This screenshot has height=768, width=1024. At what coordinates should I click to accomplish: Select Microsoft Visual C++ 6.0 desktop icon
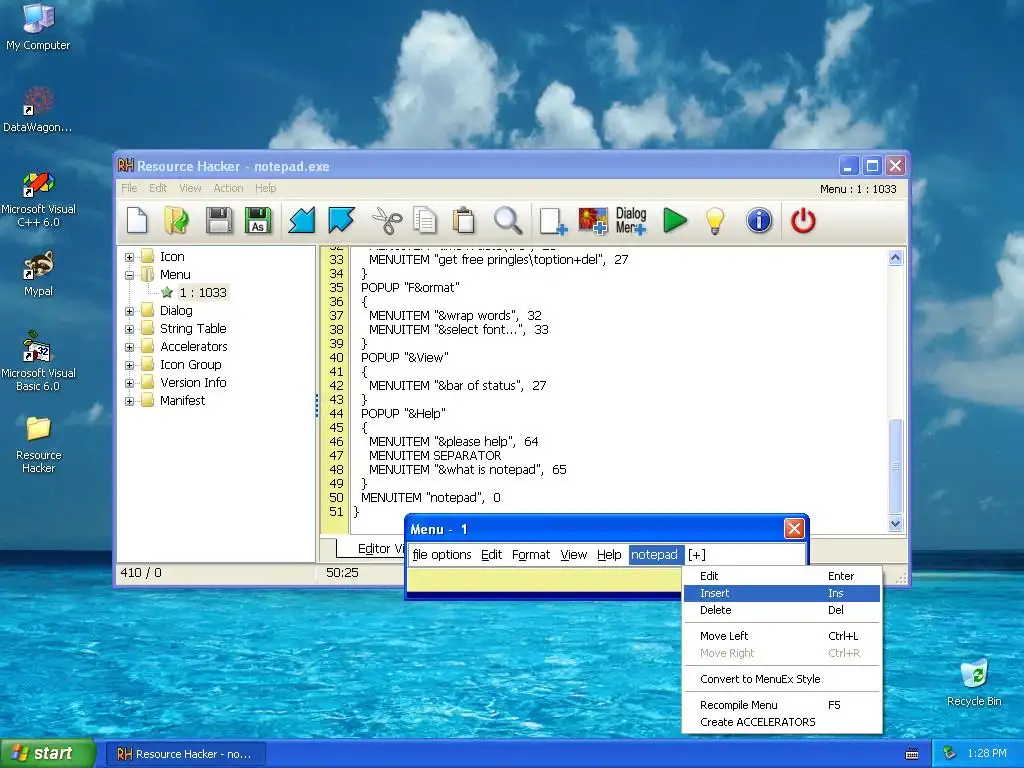point(38,199)
